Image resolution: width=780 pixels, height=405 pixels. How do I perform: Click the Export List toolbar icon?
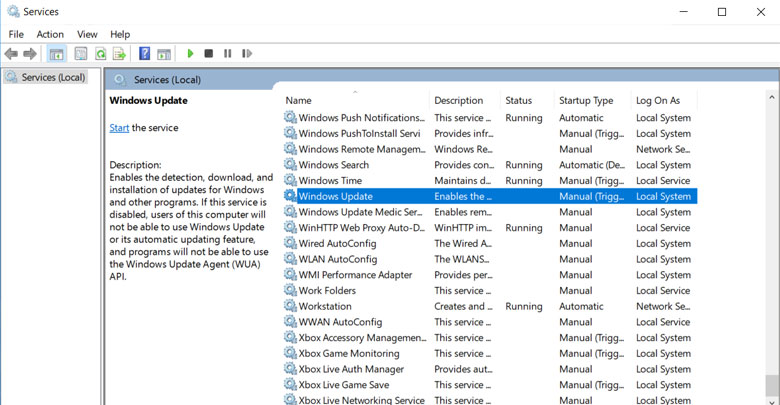pyautogui.click(x=119, y=54)
